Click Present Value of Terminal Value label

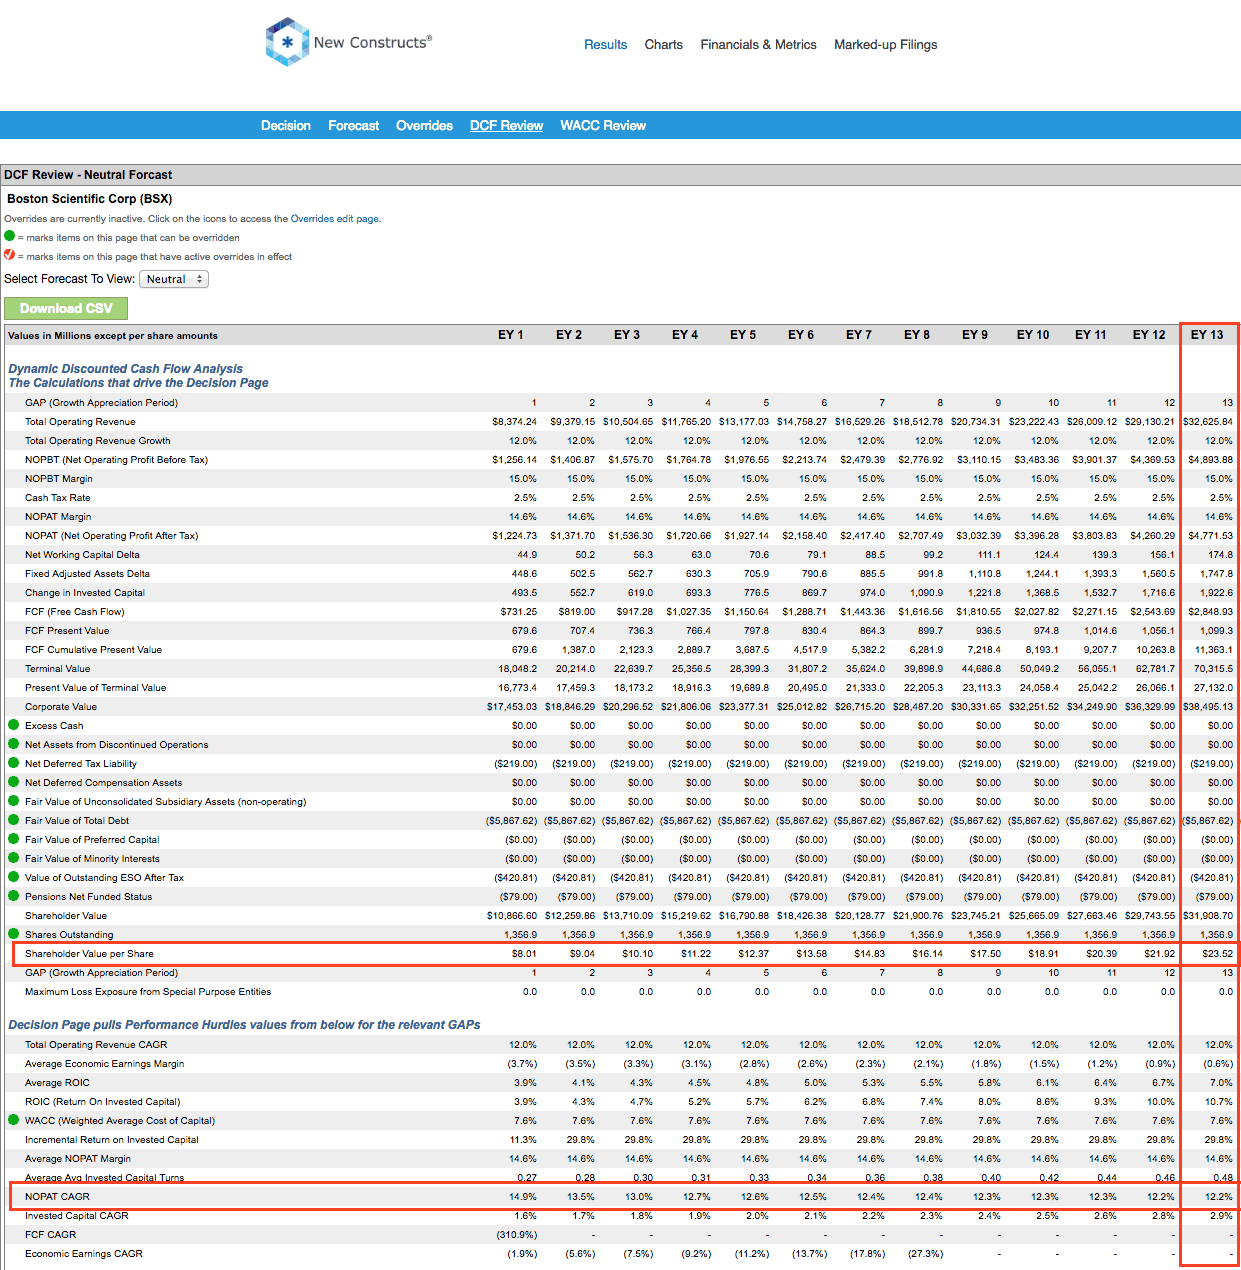tap(96, 687)
